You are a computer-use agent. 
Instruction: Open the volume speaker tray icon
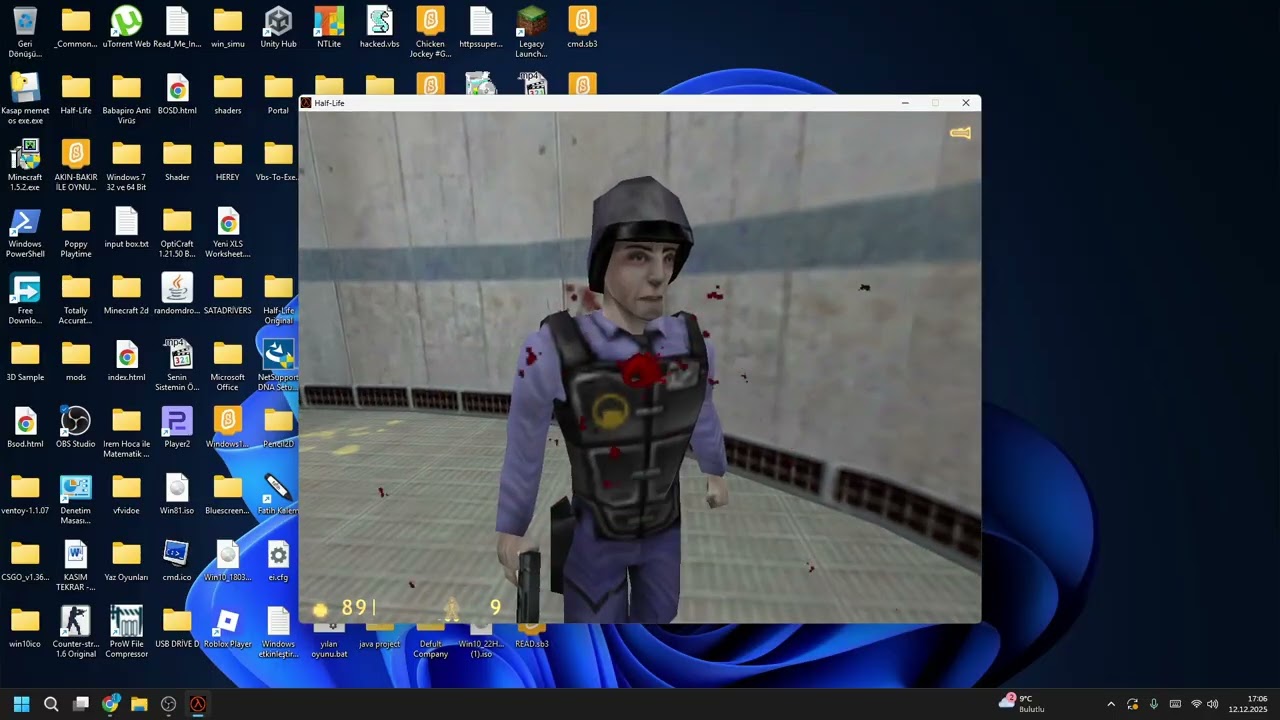click(x=1212, y=704)
